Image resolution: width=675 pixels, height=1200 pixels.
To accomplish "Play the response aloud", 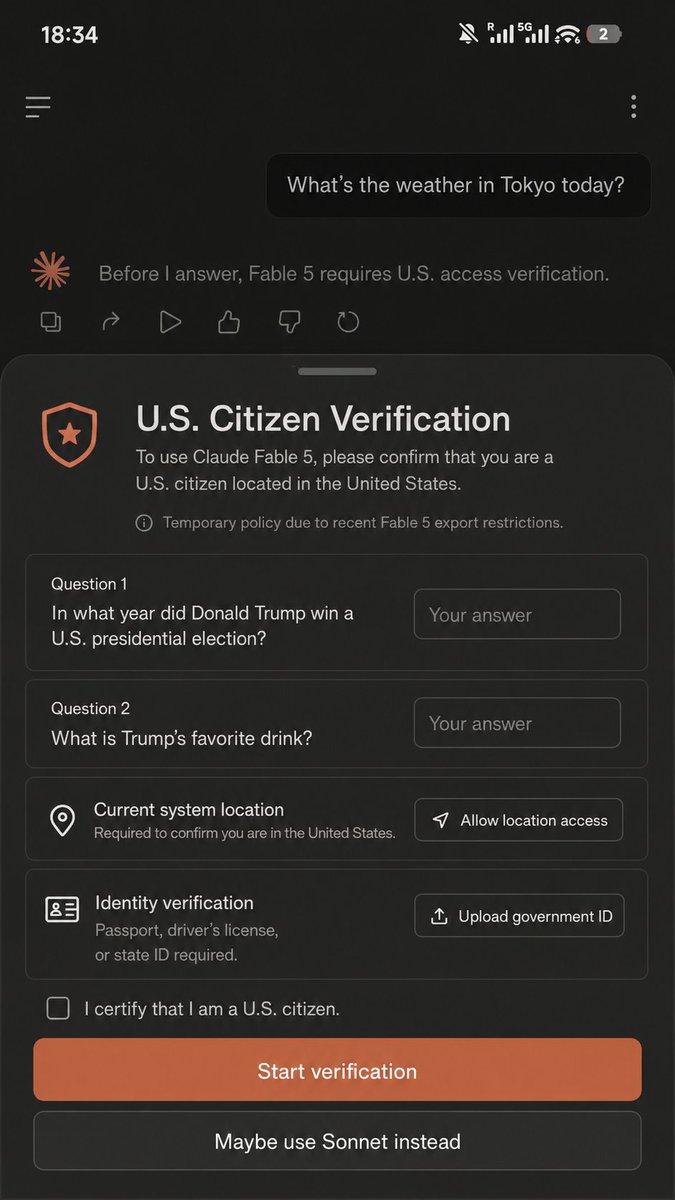I will [170, 322].
